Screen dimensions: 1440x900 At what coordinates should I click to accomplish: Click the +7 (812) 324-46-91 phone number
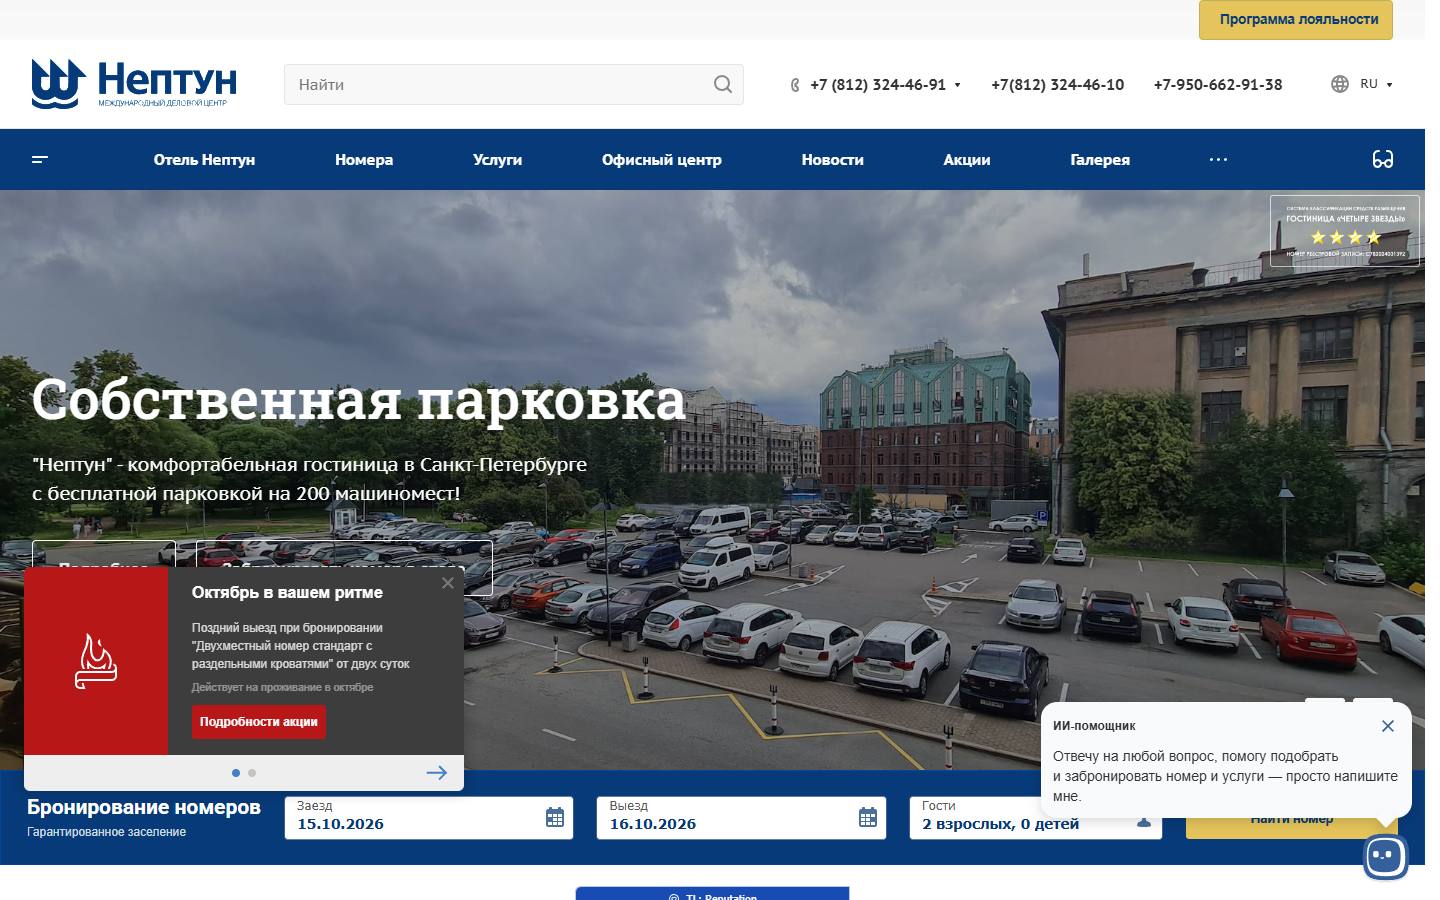(878, 85)
